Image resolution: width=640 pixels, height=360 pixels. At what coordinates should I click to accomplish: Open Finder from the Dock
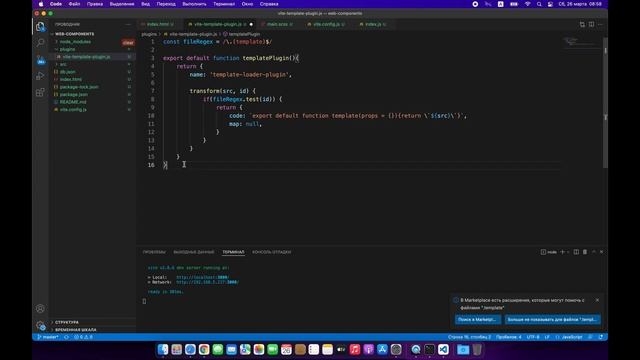click(x=163, y=349)
